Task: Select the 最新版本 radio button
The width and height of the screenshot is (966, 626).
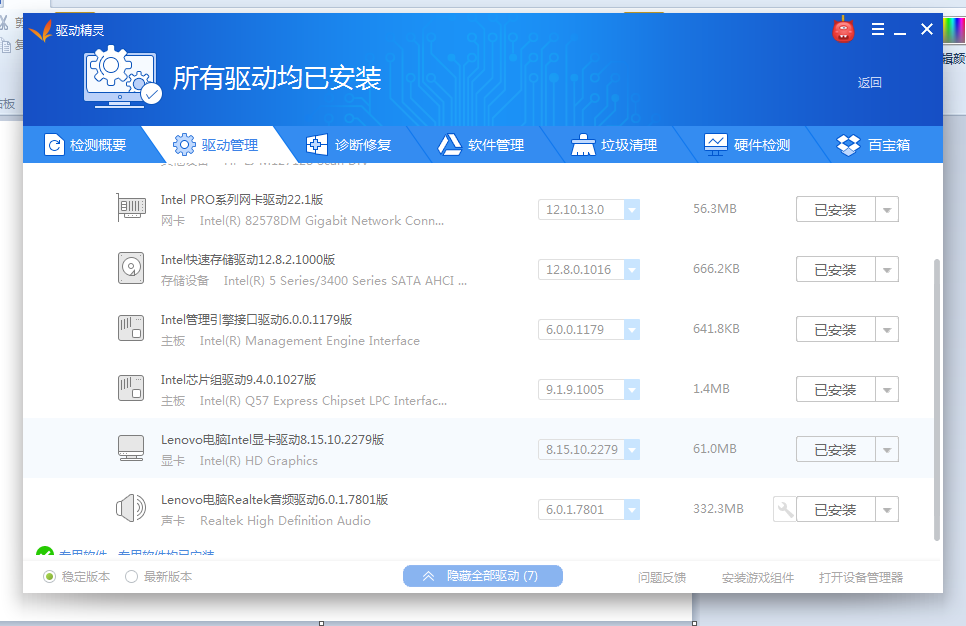Action: click(x=130, y=576)
